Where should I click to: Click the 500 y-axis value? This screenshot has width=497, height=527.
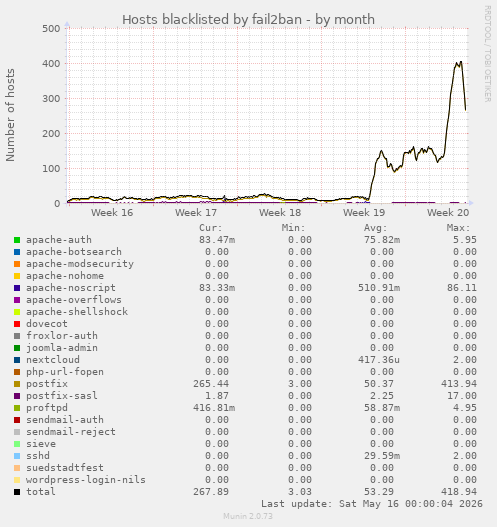(51, 29)
